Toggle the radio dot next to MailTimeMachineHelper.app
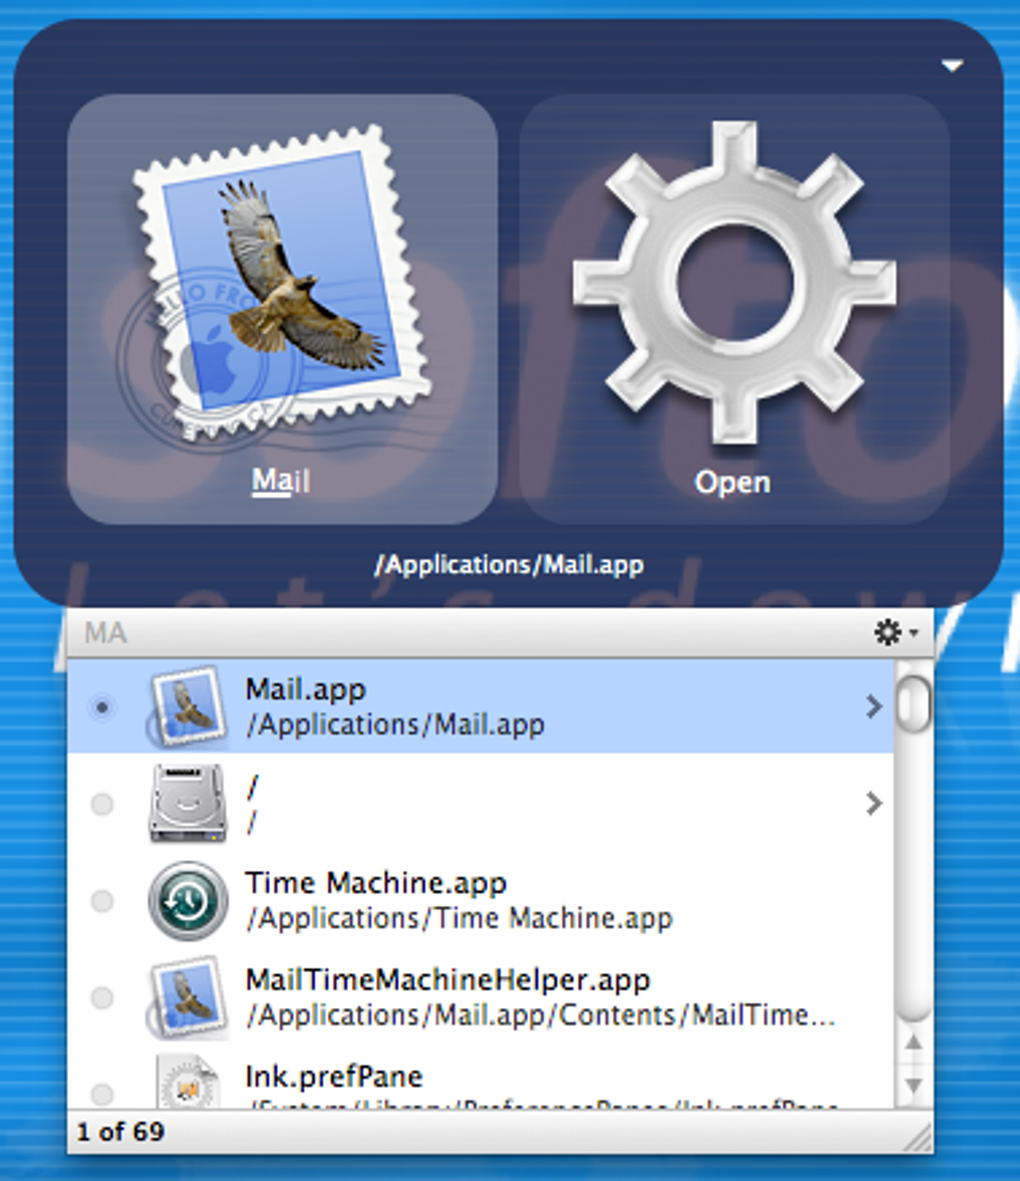This screenshot has height=1181, width=1020. (x=102, y=997)
